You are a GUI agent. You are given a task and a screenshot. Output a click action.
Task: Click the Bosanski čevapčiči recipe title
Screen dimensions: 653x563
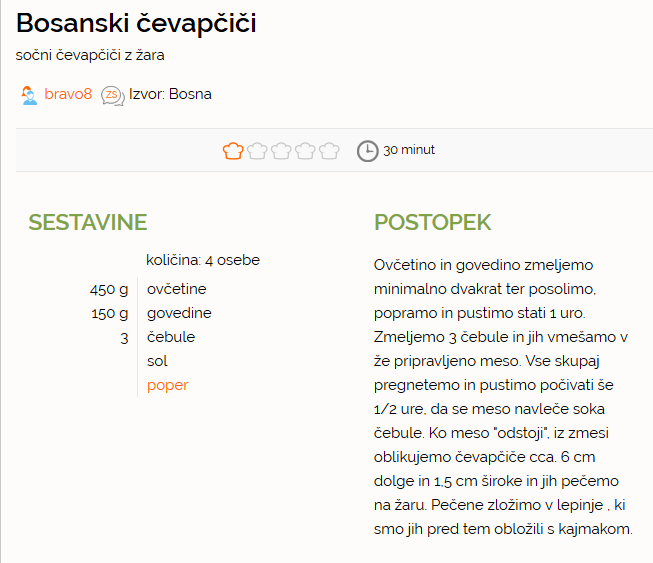click(x=136, y=23)
